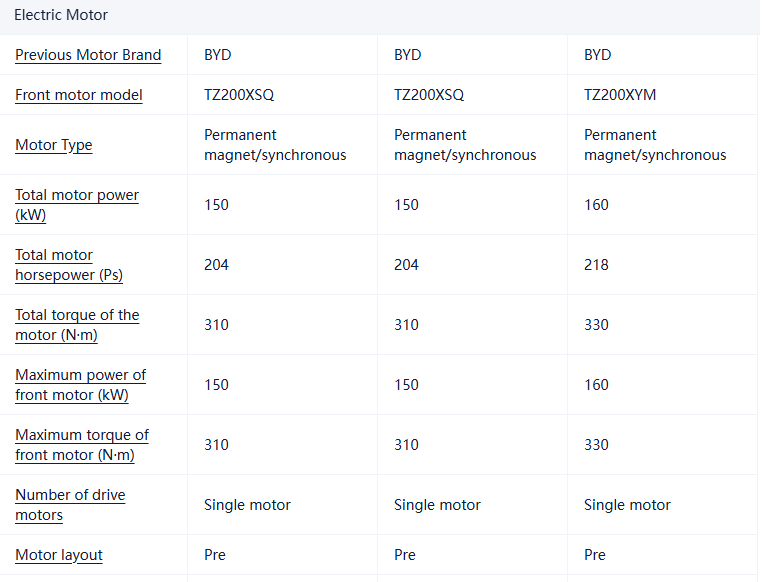Select the TZ200XYM motor model cell
The height and width of the screenshot is (582, 765).
(x=620, y=95)
